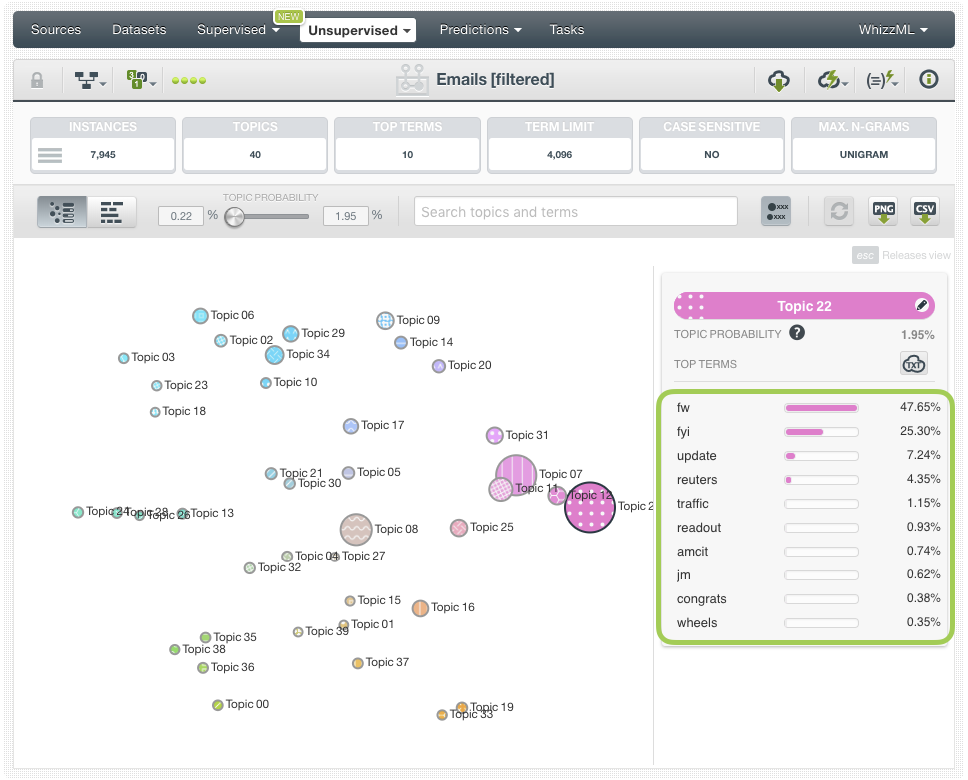The width and height of the screenshot is (968, 780).
Task: Click the search topics and terms field
Action: coord(575,211)
